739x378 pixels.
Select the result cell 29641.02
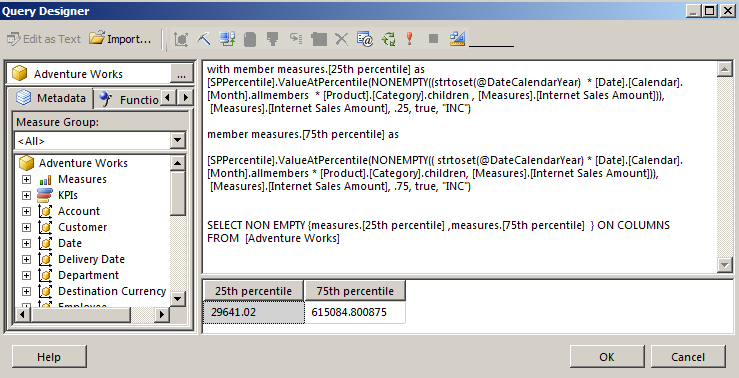254,312
